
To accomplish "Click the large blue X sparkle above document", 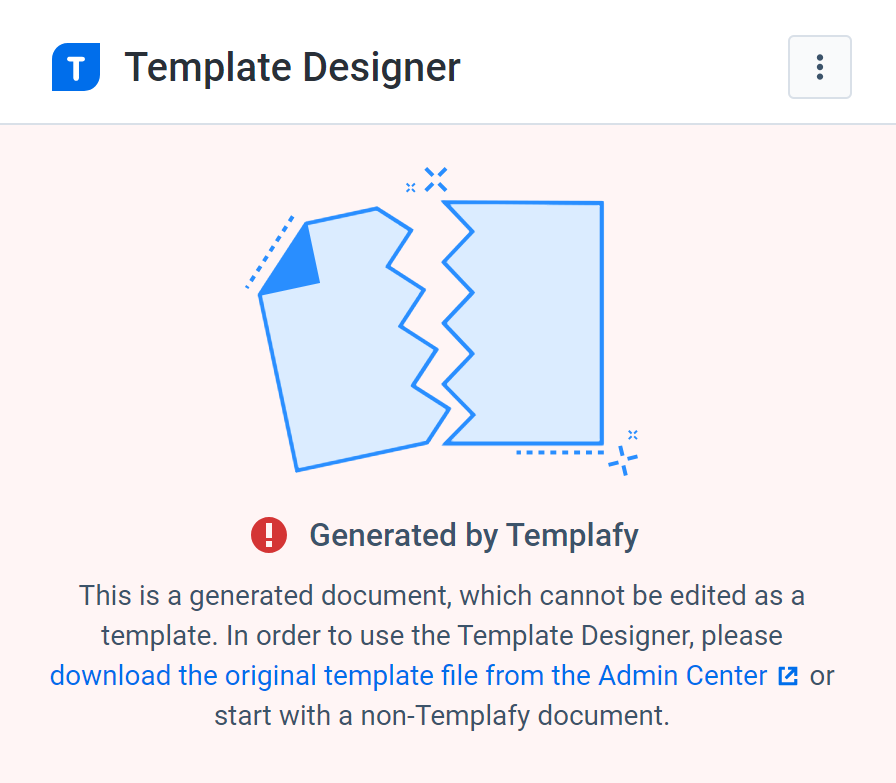I will click(x=435, y=179).
